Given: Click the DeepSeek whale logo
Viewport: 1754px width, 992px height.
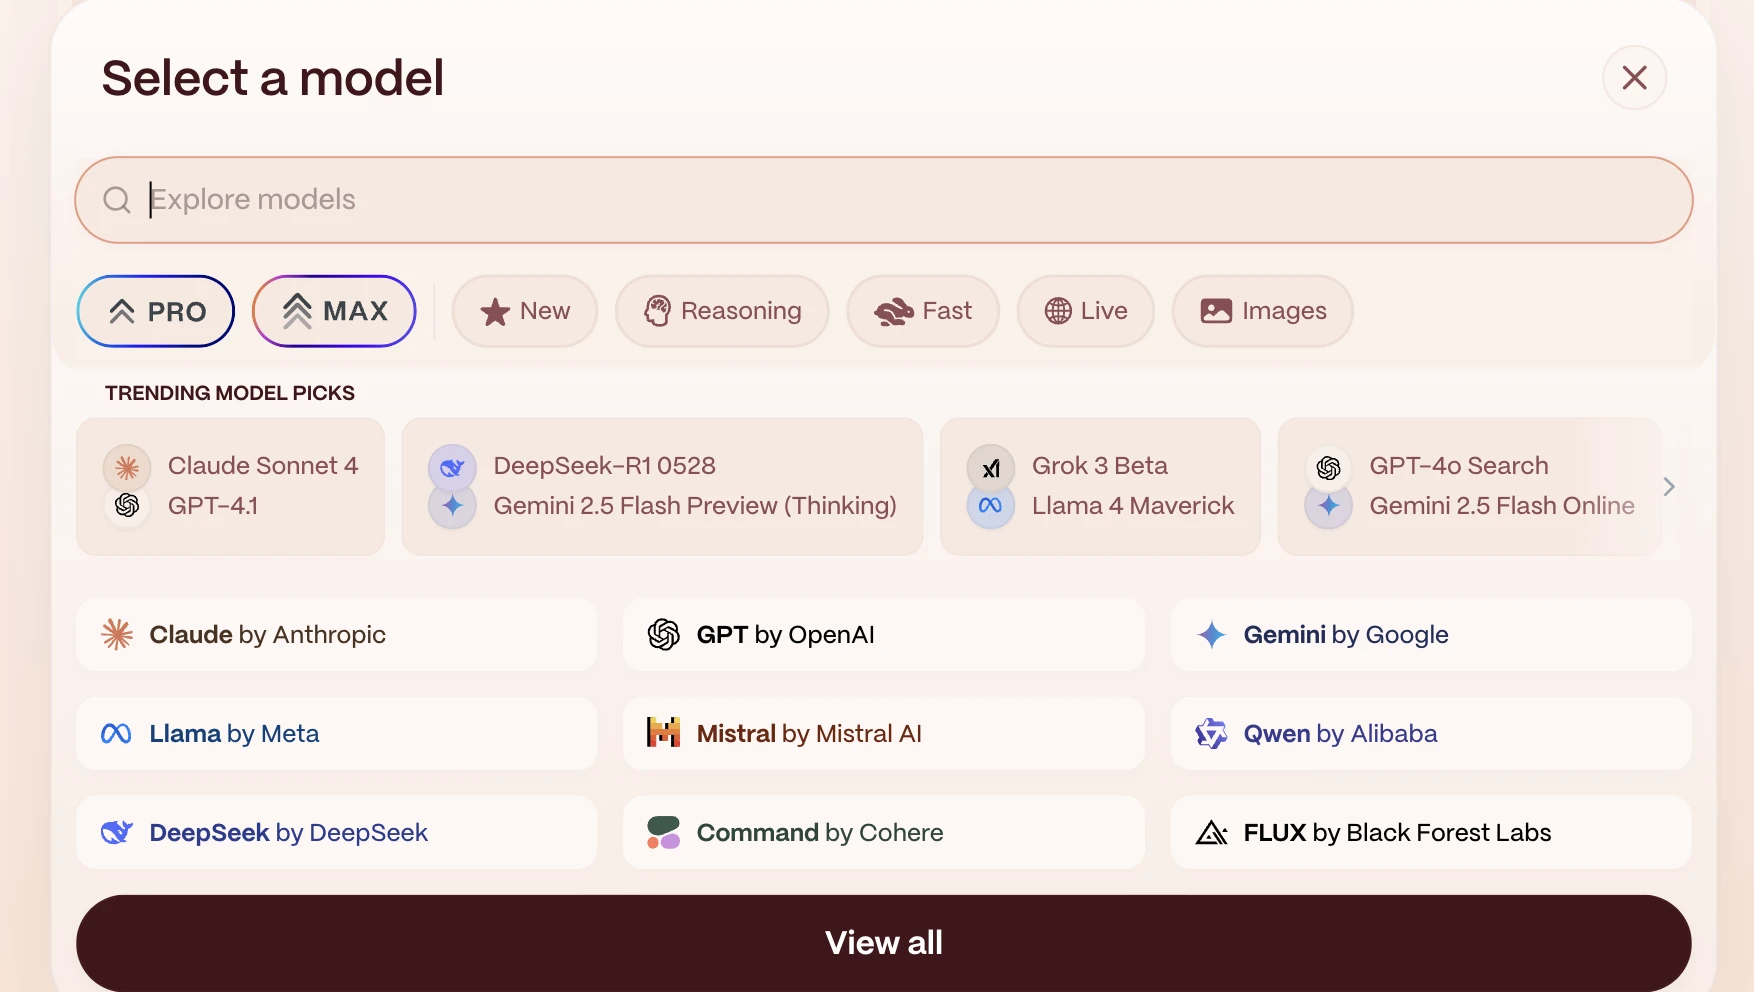Looking at the screenshot, I should point(117,832).
